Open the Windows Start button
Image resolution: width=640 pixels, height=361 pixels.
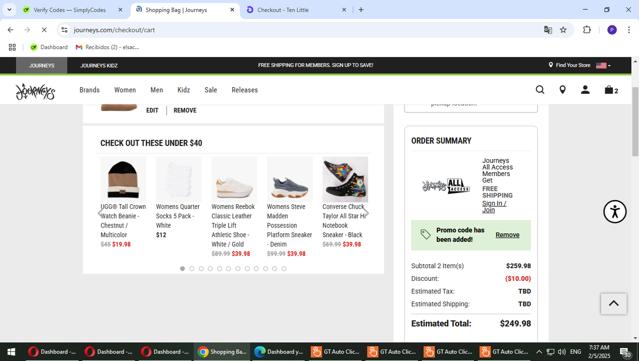click(x=11, y=352)
